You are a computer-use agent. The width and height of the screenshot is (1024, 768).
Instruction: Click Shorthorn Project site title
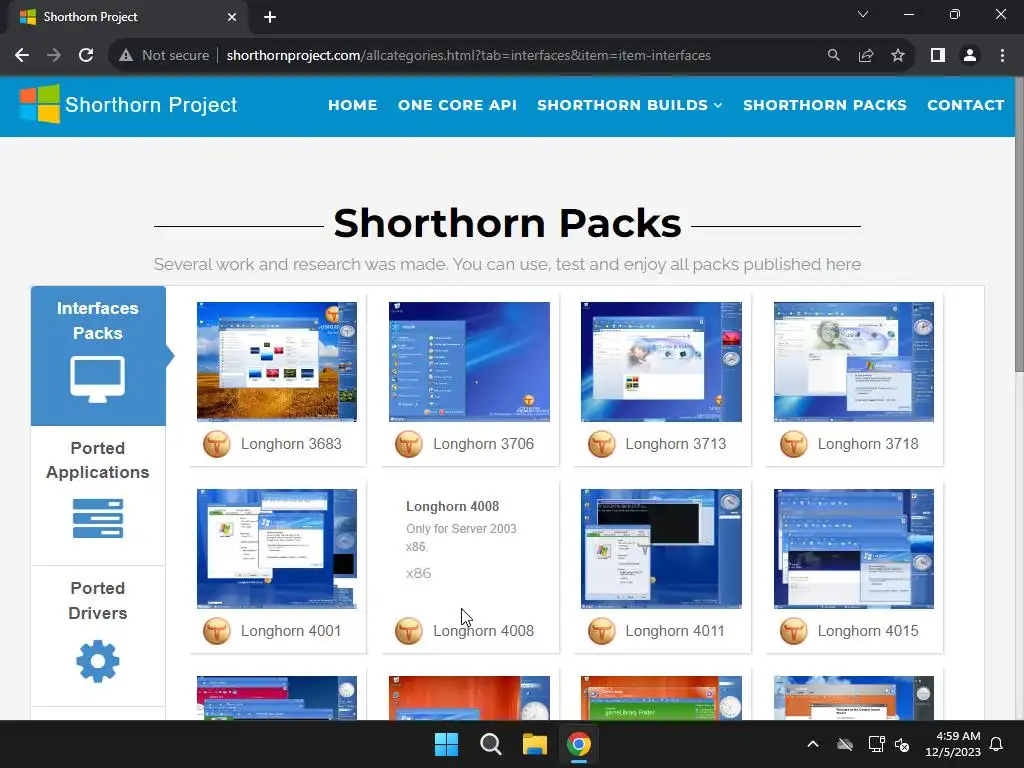[151, 105]
